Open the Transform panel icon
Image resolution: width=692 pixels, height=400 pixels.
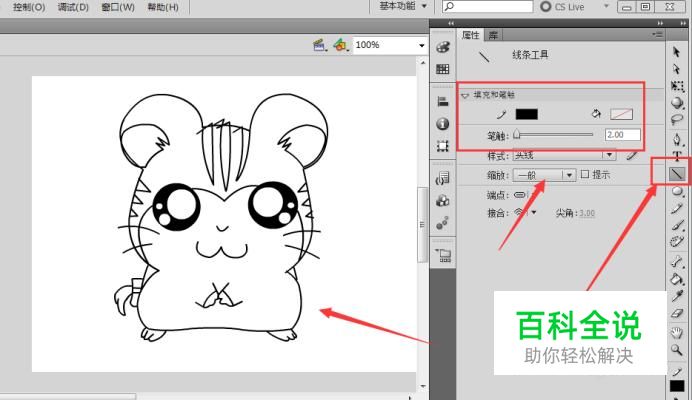pyautogui.click(x=443, y=146)
